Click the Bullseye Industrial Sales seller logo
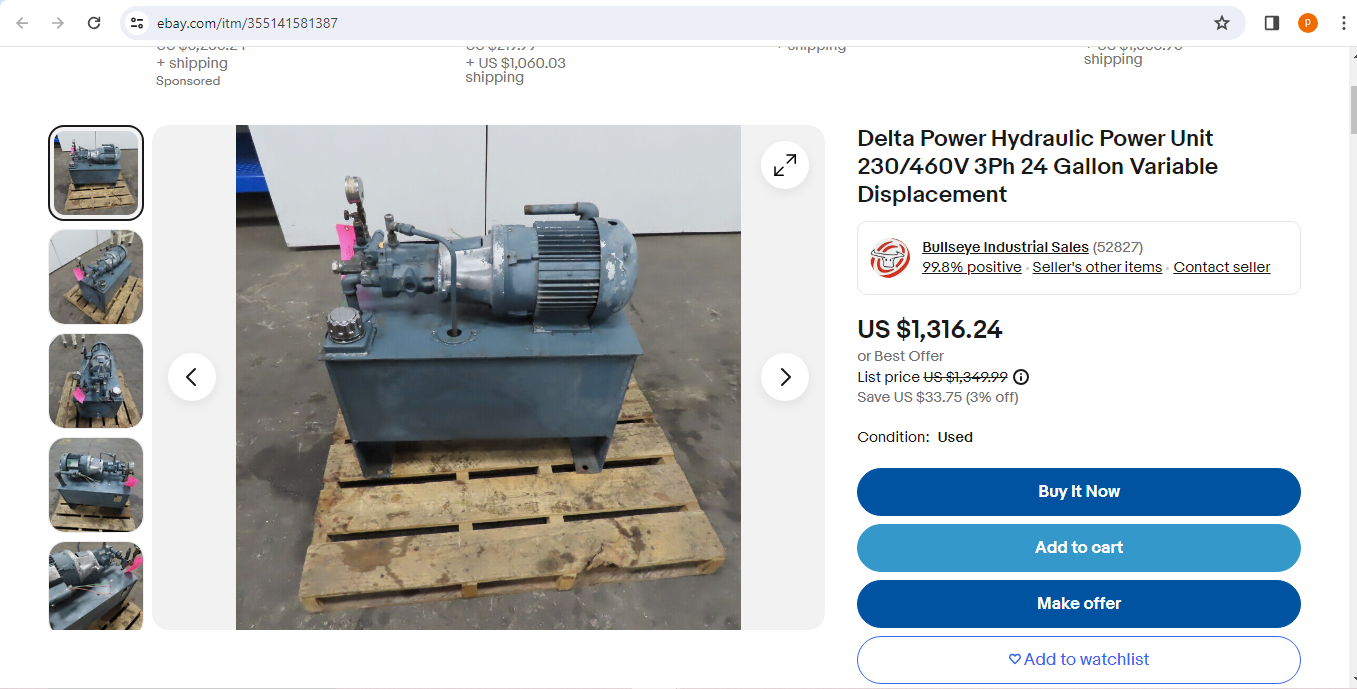Viewport: 1357px width, 689px height. (x=890, y=258)
